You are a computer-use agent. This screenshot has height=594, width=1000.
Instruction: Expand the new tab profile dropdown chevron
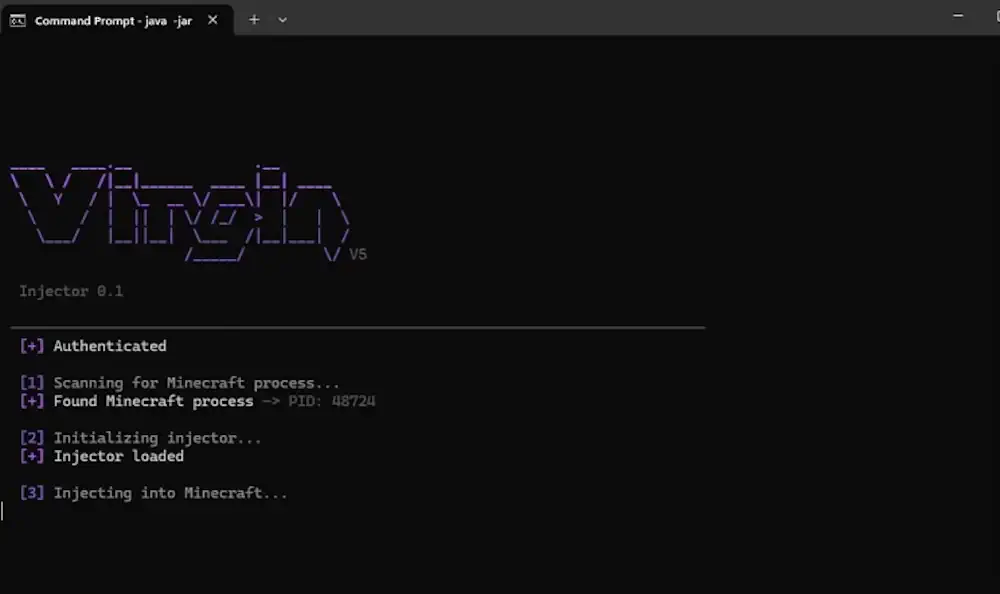point(282,20)
